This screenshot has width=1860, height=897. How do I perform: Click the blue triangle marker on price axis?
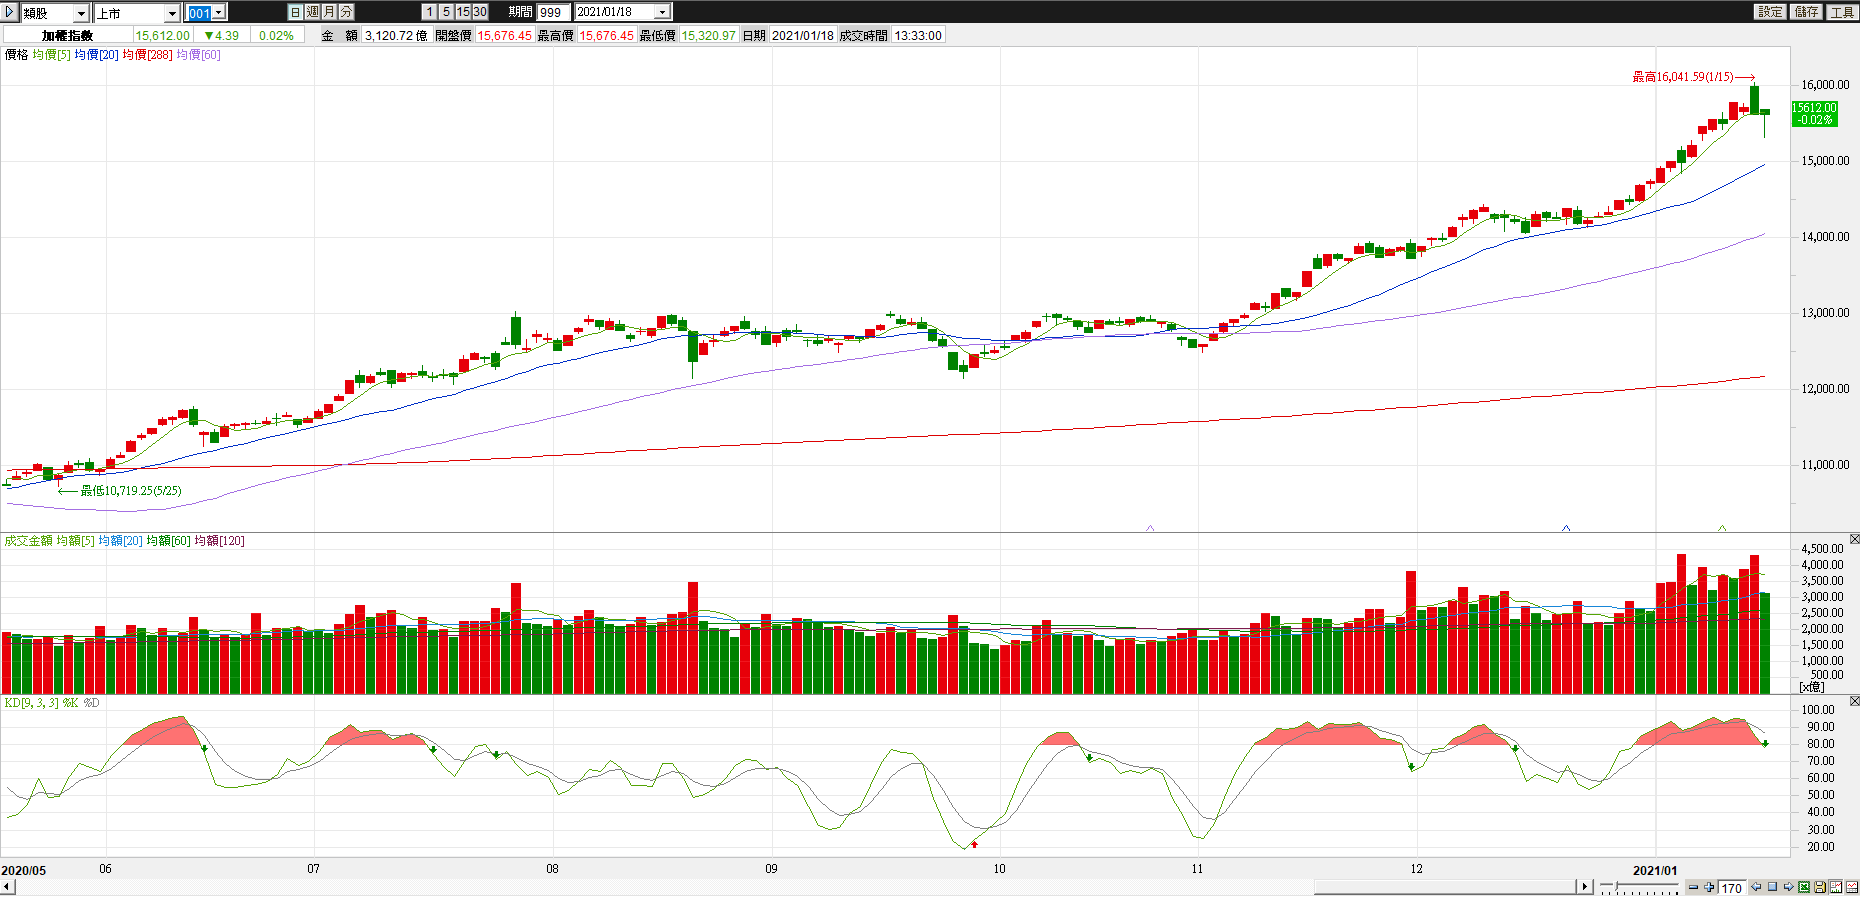[1566, 528]
